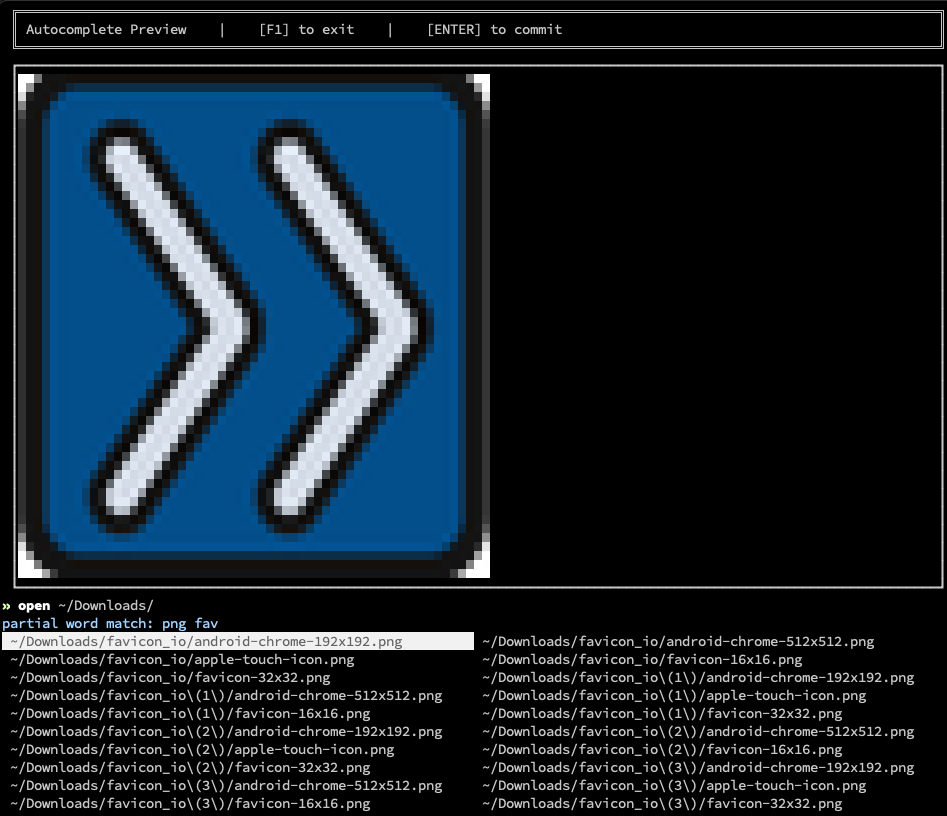Pick favicon_io\(1\)/favicon-16x16.png from list
Viewport: 947px width, 816px height.
point(190,713)
